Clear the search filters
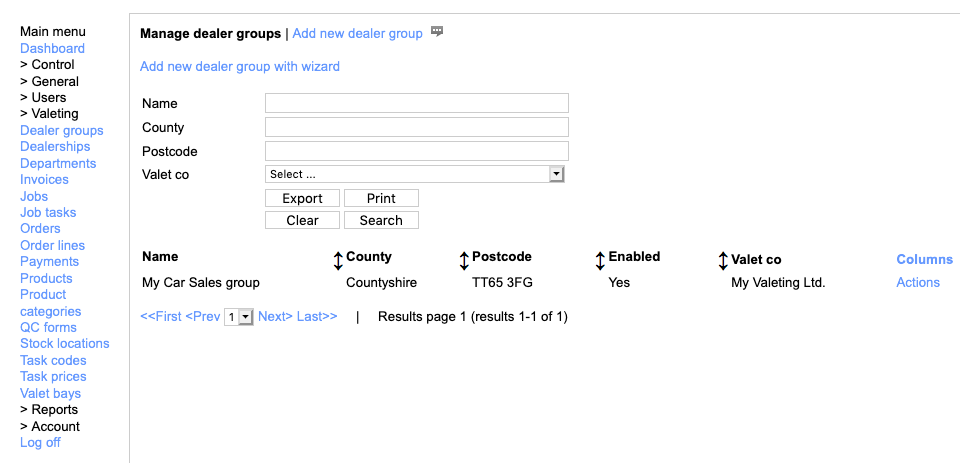This screenshot has width=972, height=463. point(302,220)
